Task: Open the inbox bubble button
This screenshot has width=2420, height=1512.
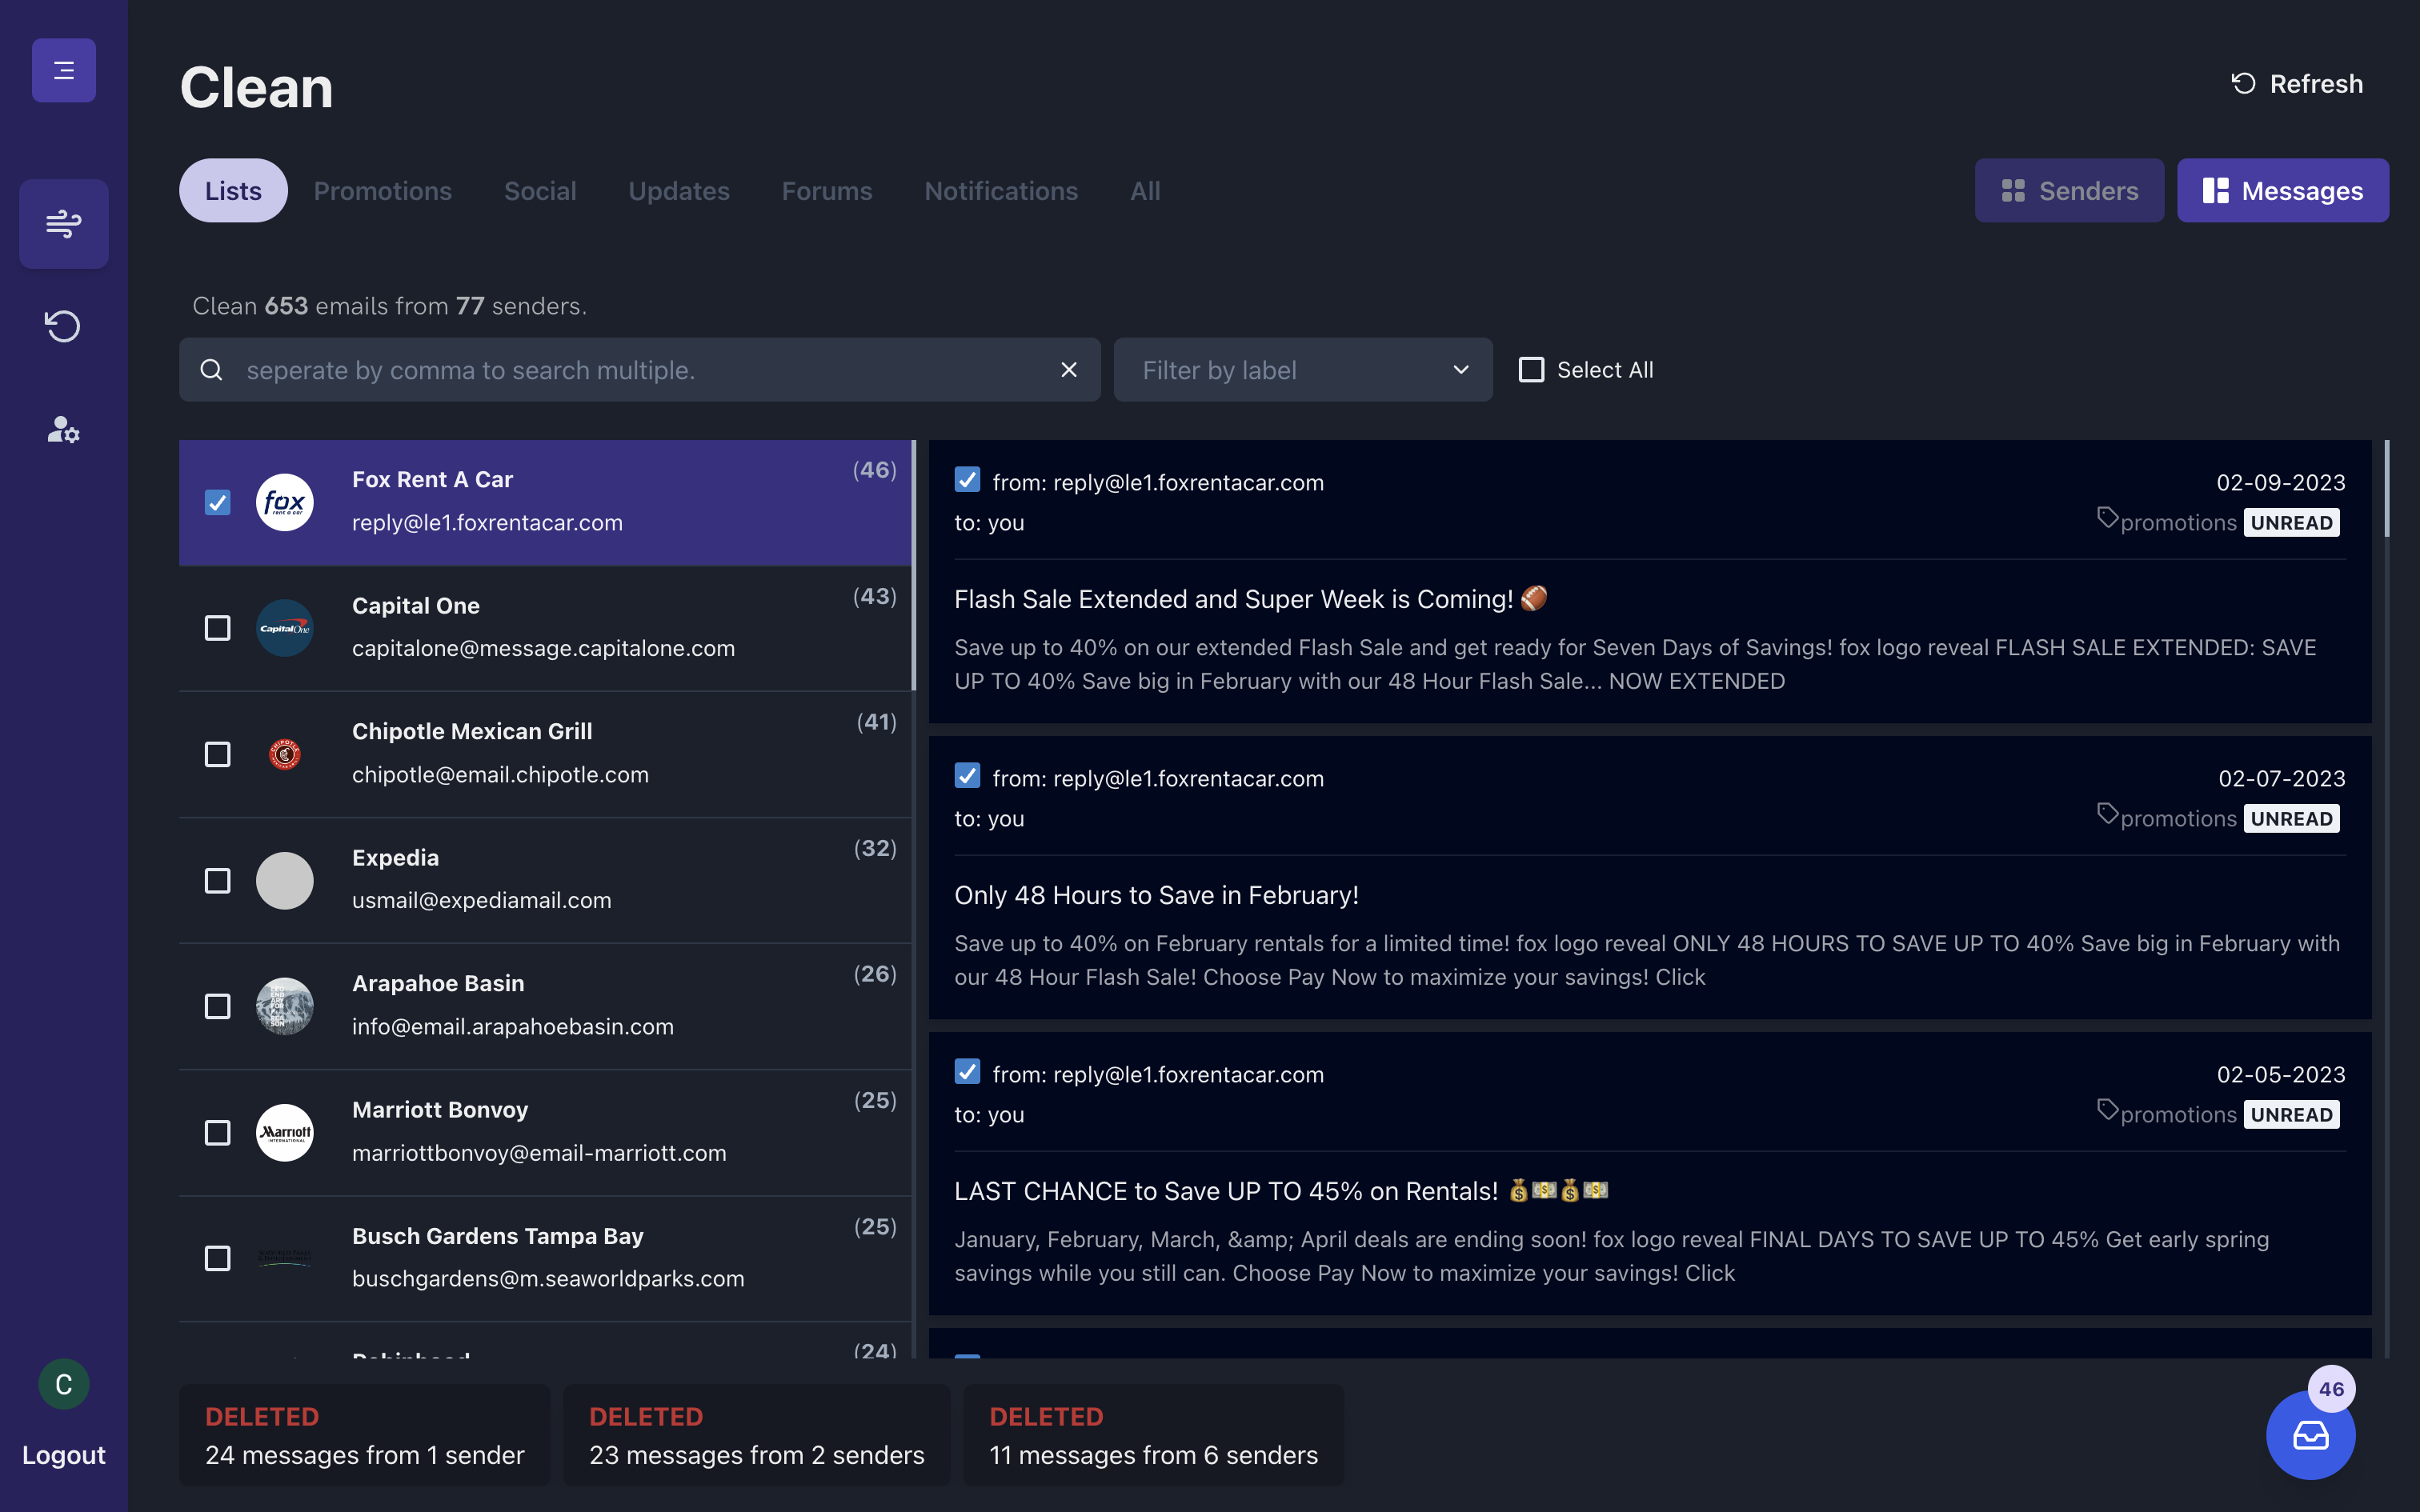Action: (x=2310, y=1435)
